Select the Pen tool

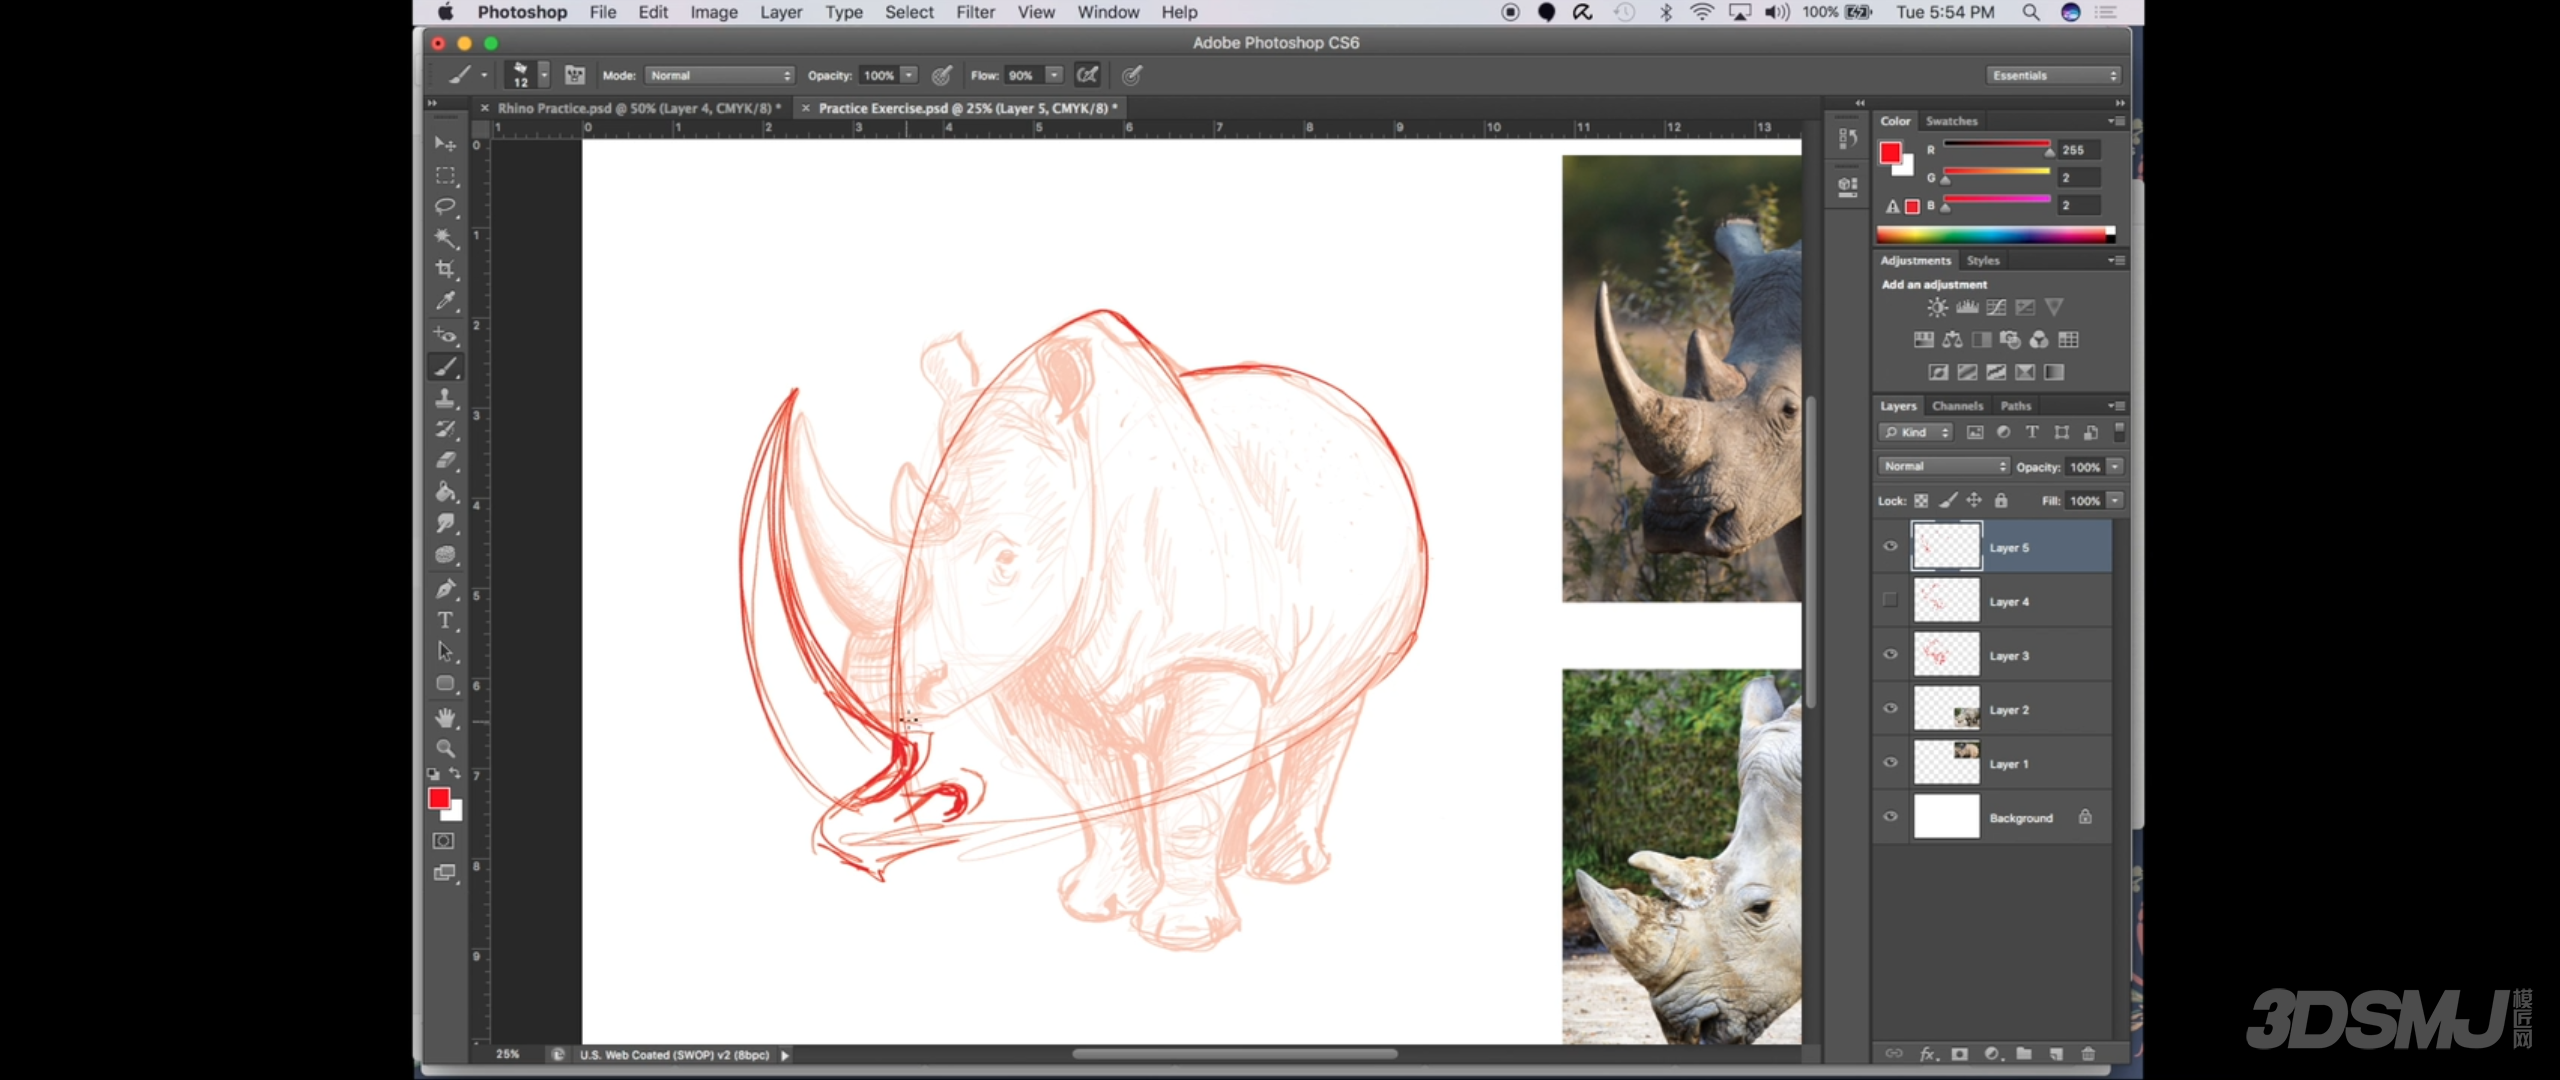[445, 589]
